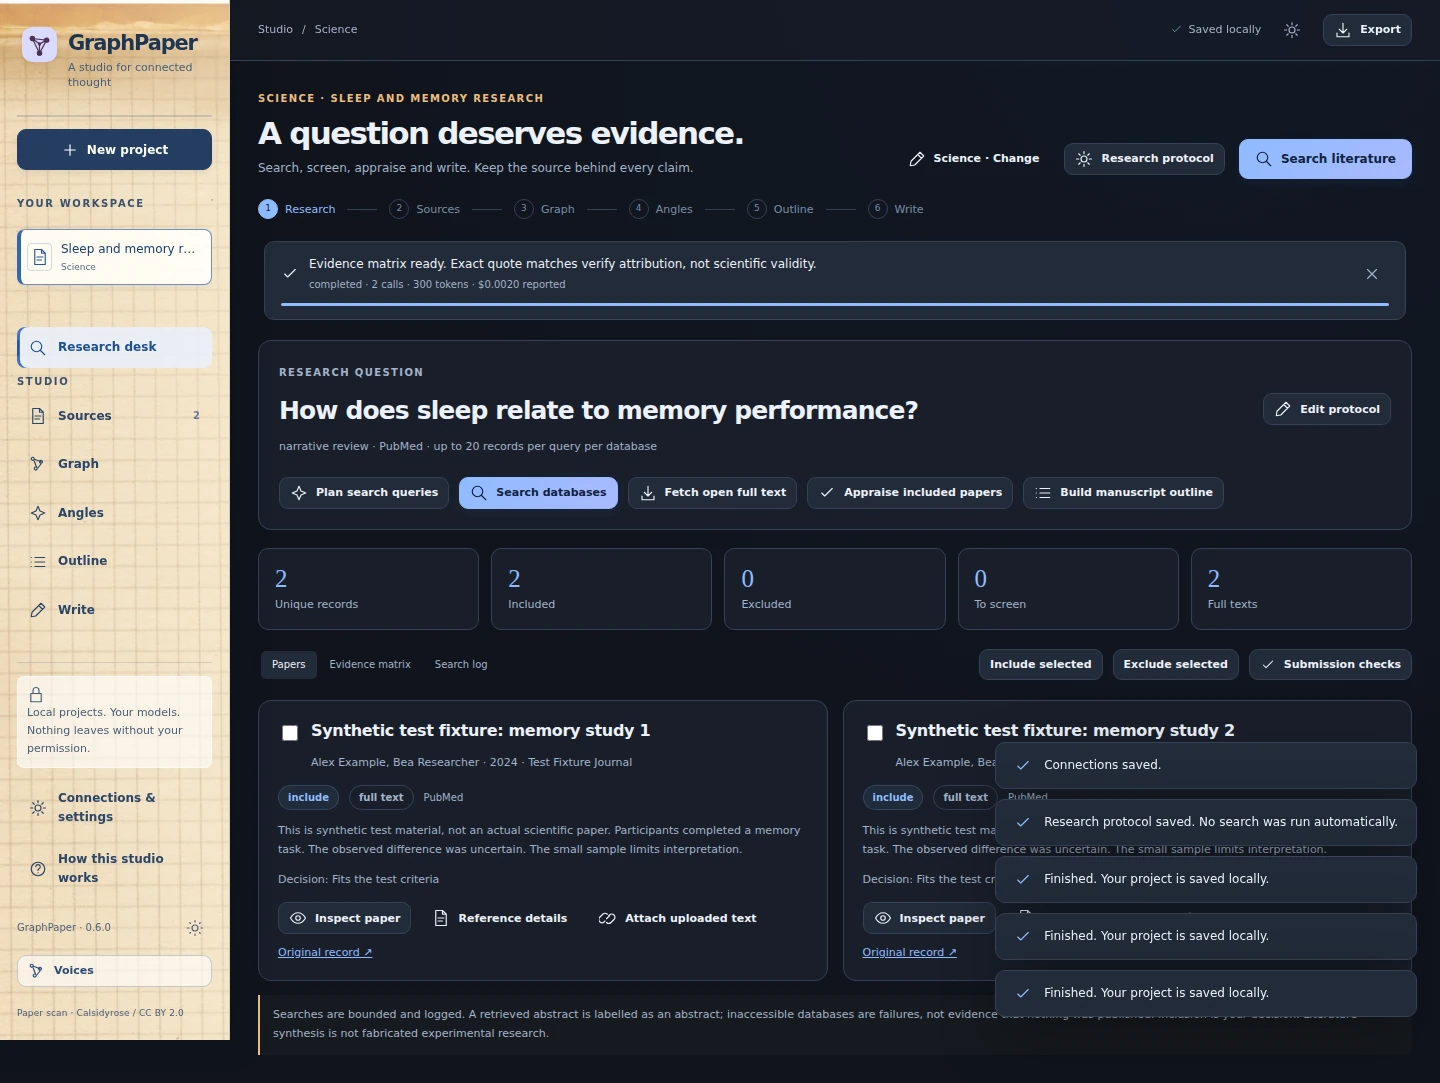Screen dimensions: 1440x1083
Task: Click Search literature button
Action: point(1325,159)
